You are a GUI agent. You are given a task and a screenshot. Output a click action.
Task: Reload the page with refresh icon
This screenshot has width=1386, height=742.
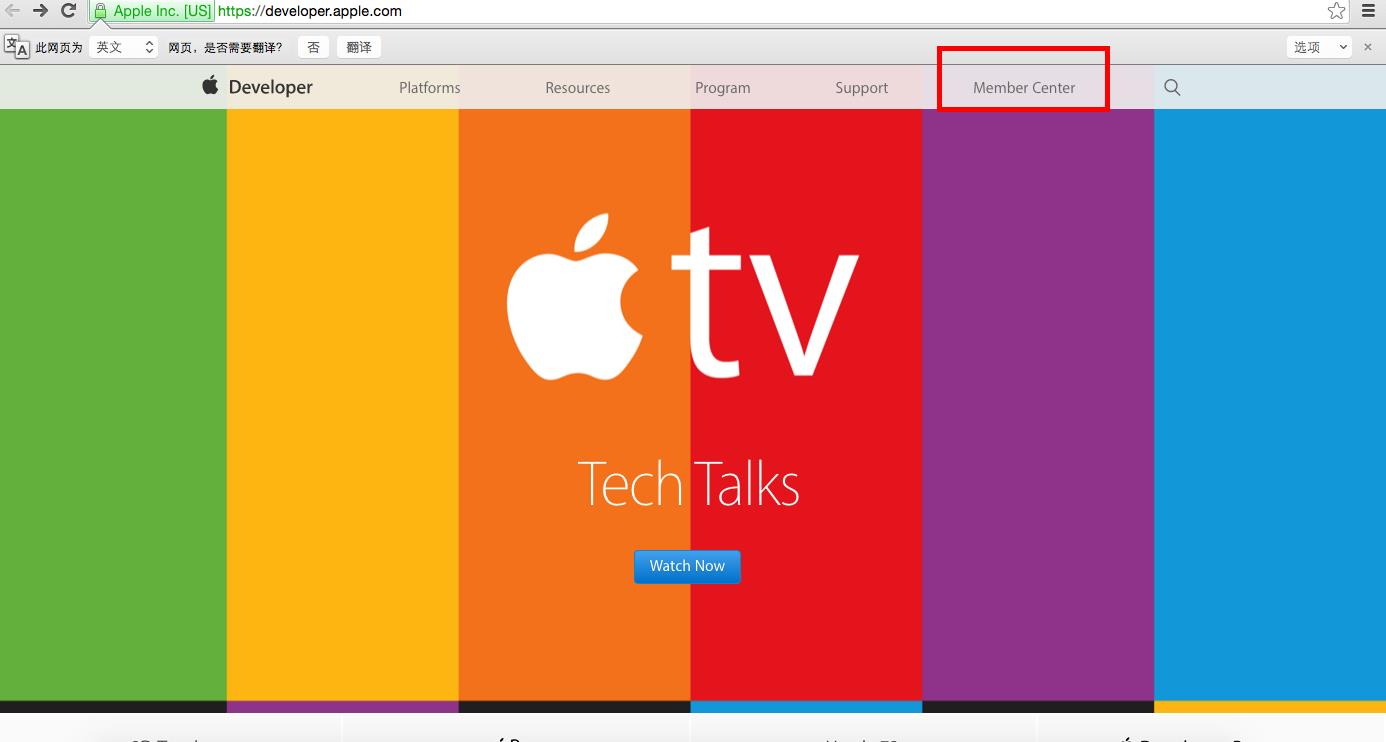(x=69, y=11)
